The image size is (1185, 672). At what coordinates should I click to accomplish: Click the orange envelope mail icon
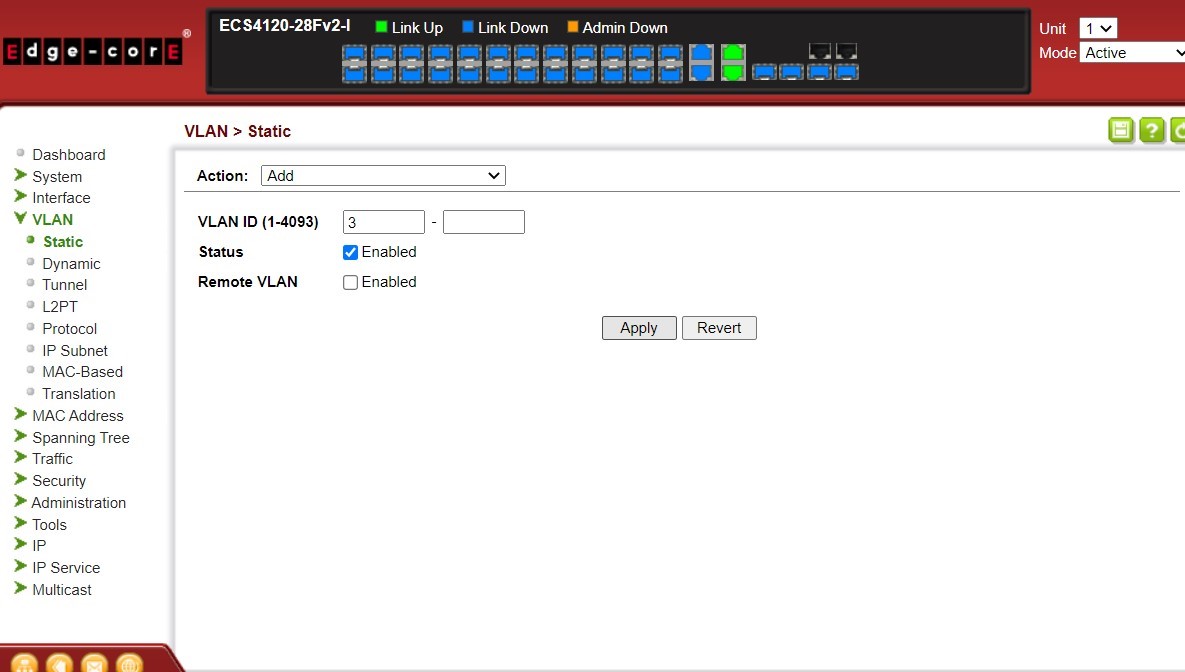(94, 664)
